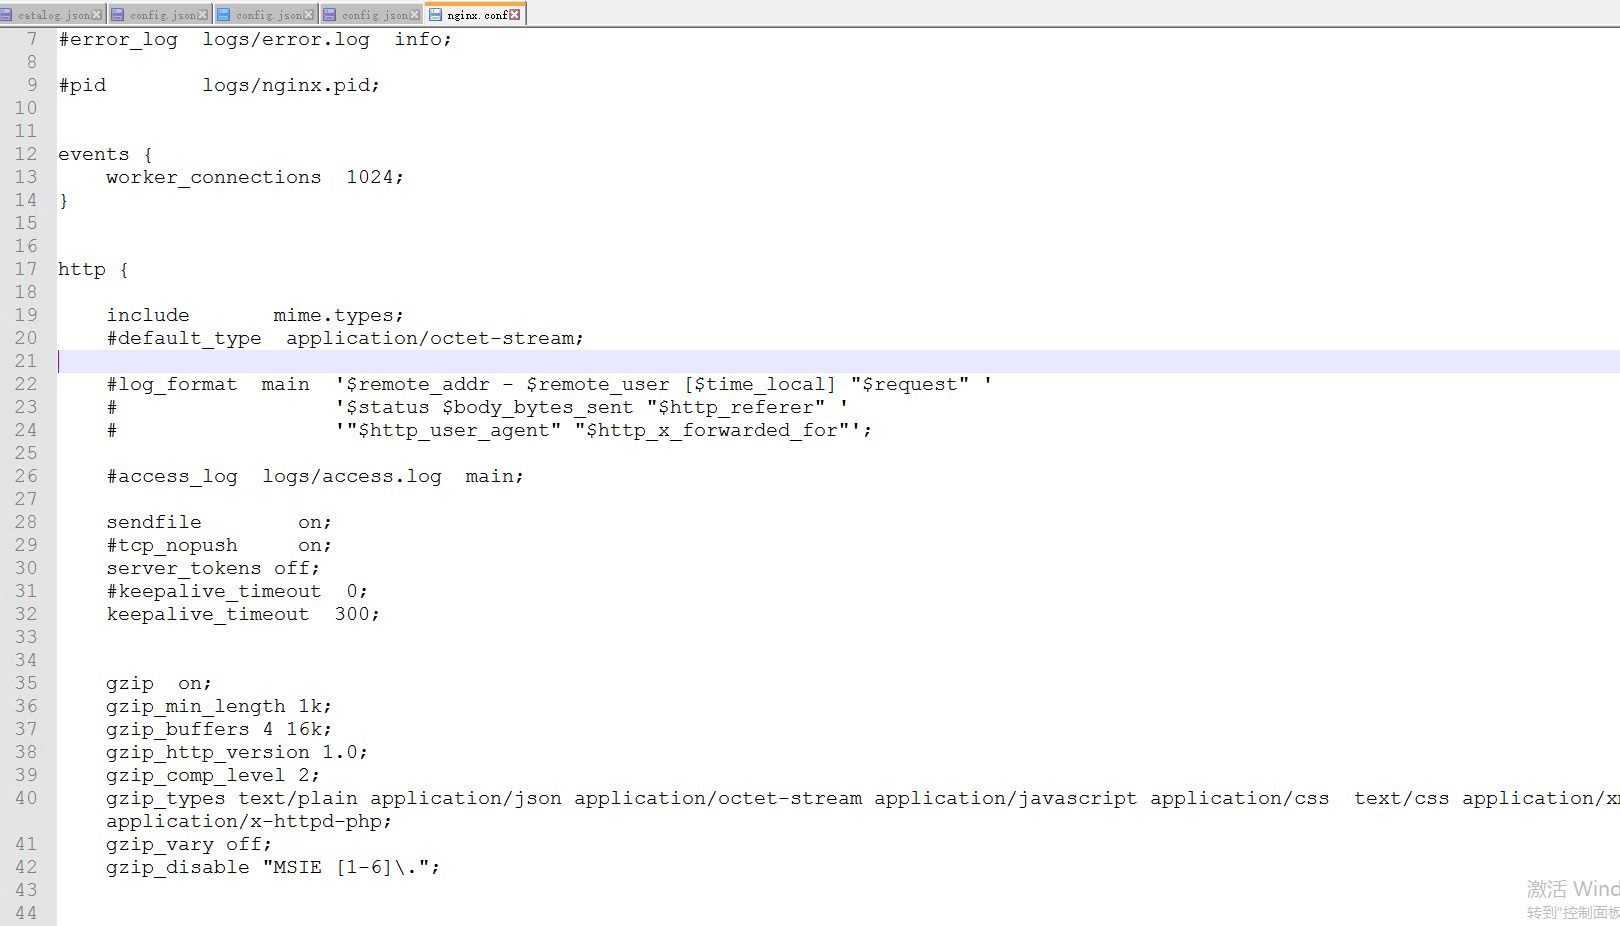Click the "gzip on;" directive text
This screenshot has height=926, width=1620.
click(x=158, y=683)
